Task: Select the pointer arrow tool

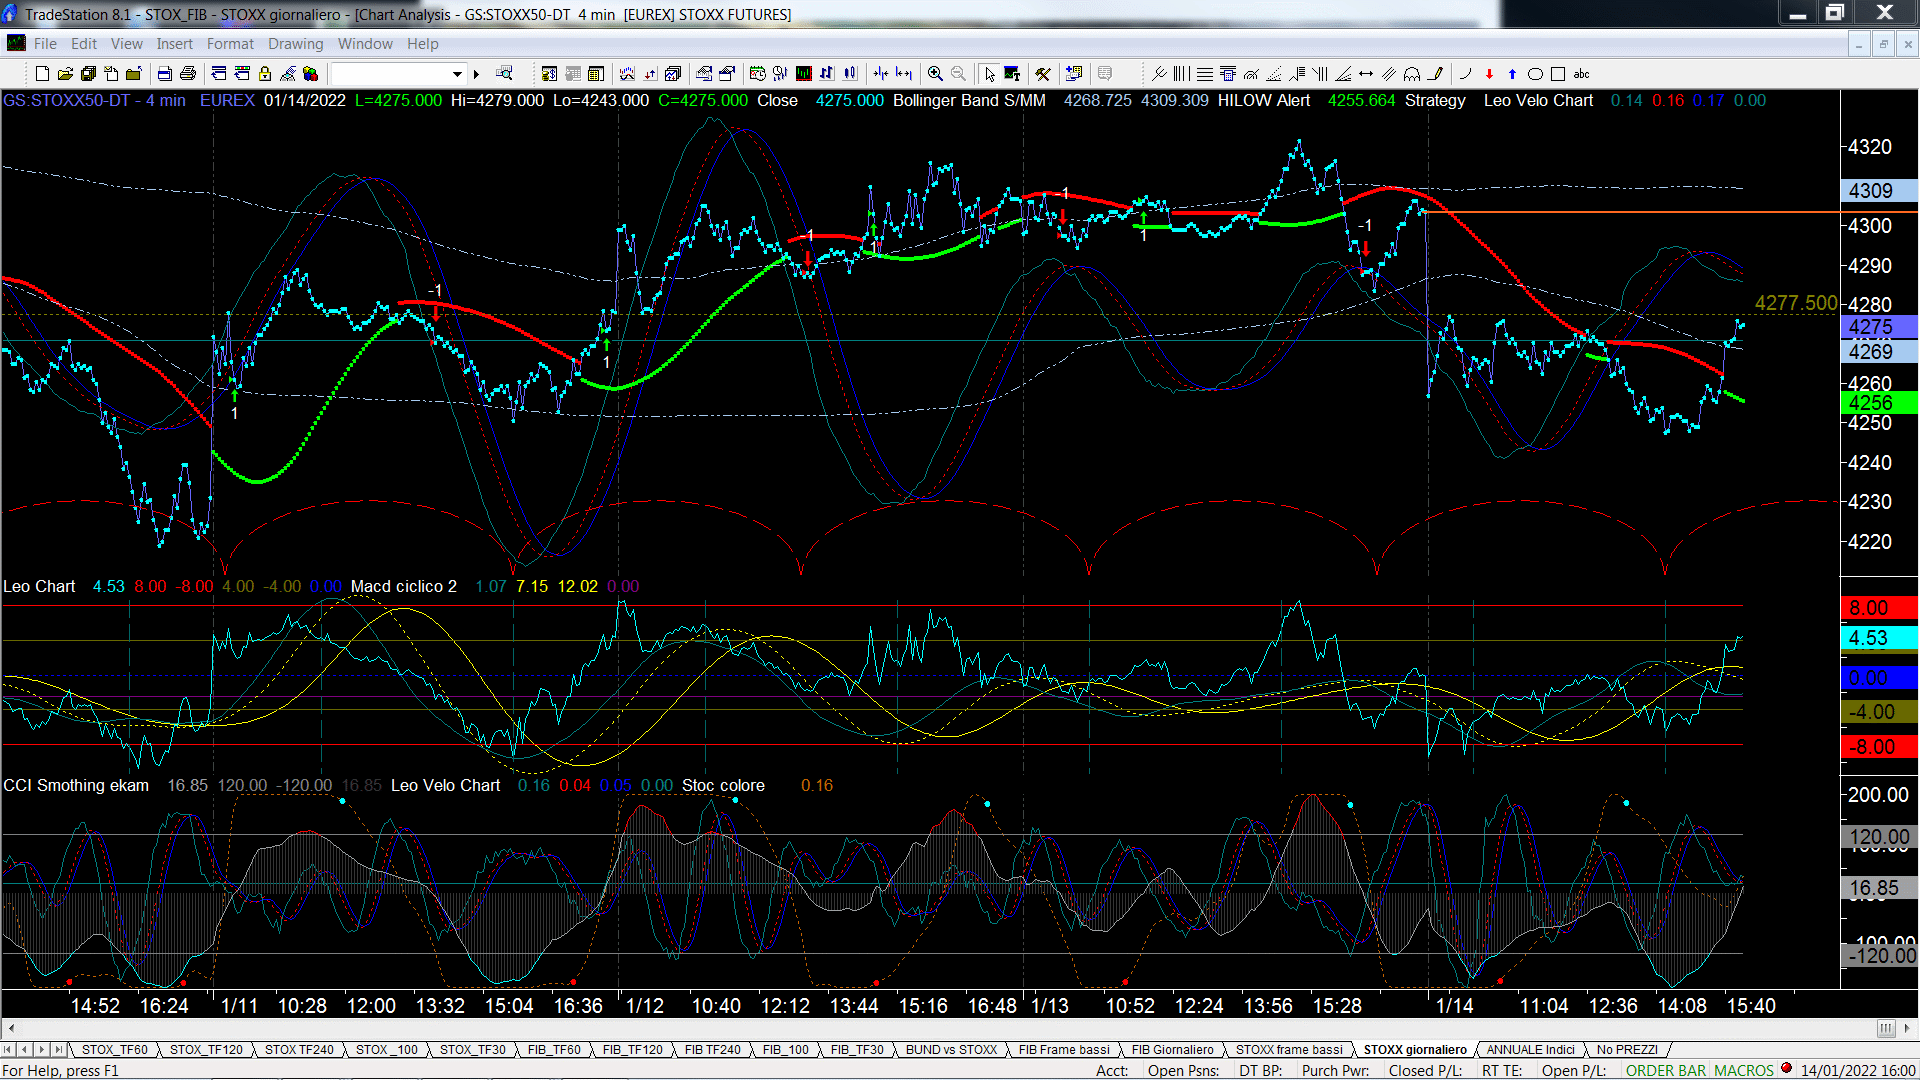Action: (x=990, y=74)
